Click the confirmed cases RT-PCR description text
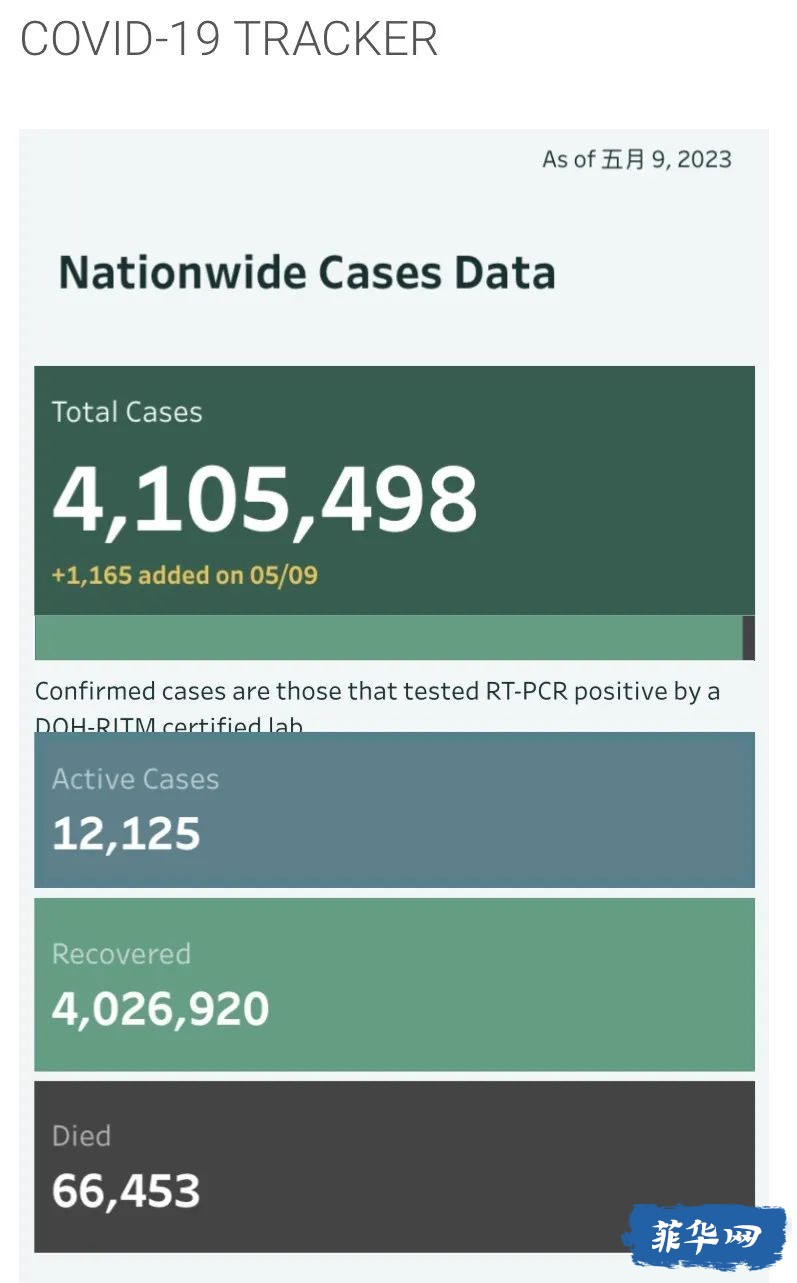Screen dimensions: 797x1283 tap(377, 692)
